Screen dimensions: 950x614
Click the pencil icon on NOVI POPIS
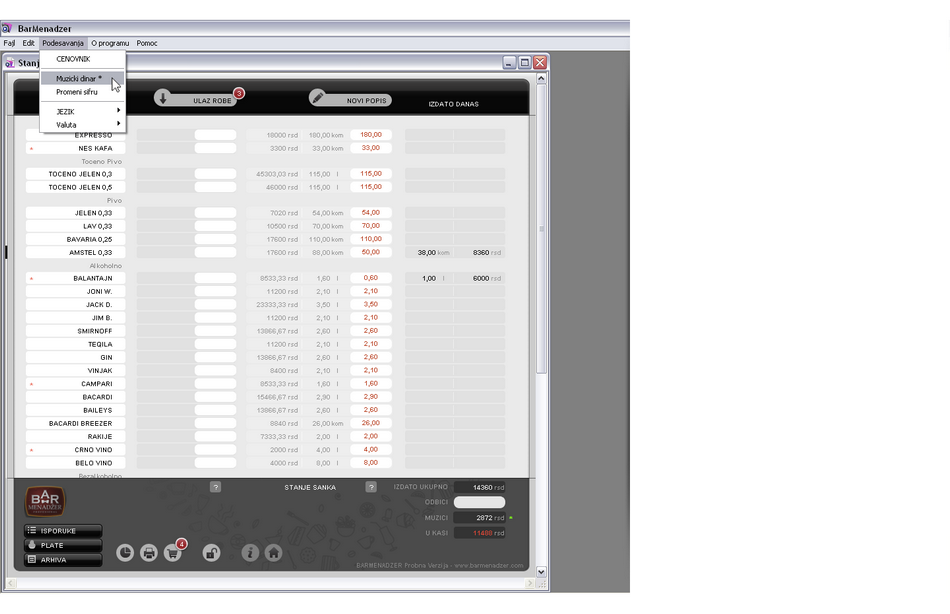[317, 98]
